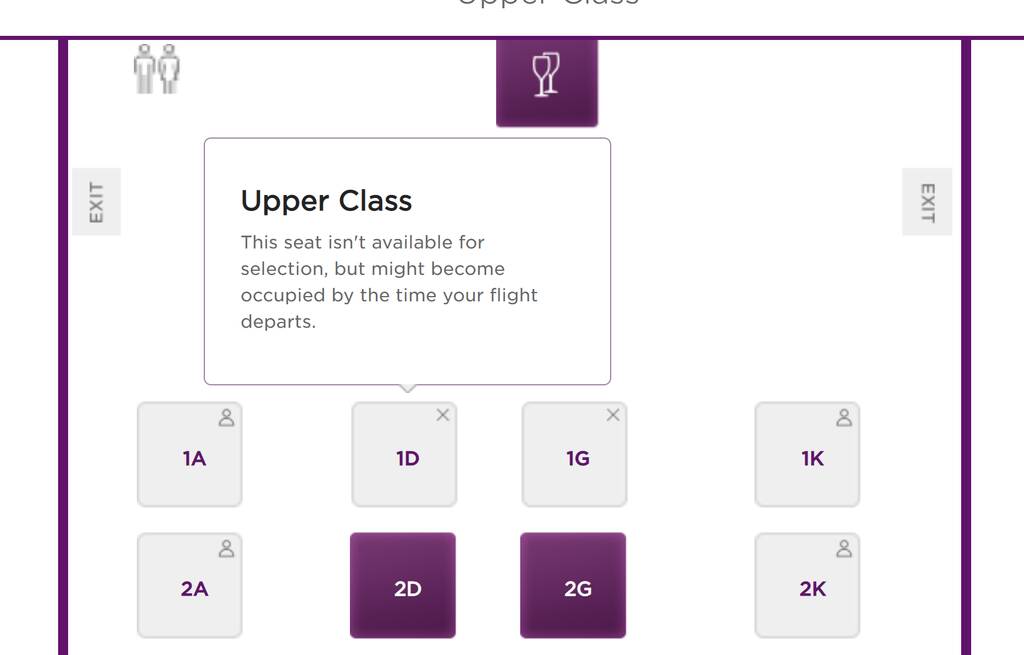Viewport: 1024px width, 655px height.
Task: Select available seat 2D
Action: pyautogui.click(x=403, y=585)
